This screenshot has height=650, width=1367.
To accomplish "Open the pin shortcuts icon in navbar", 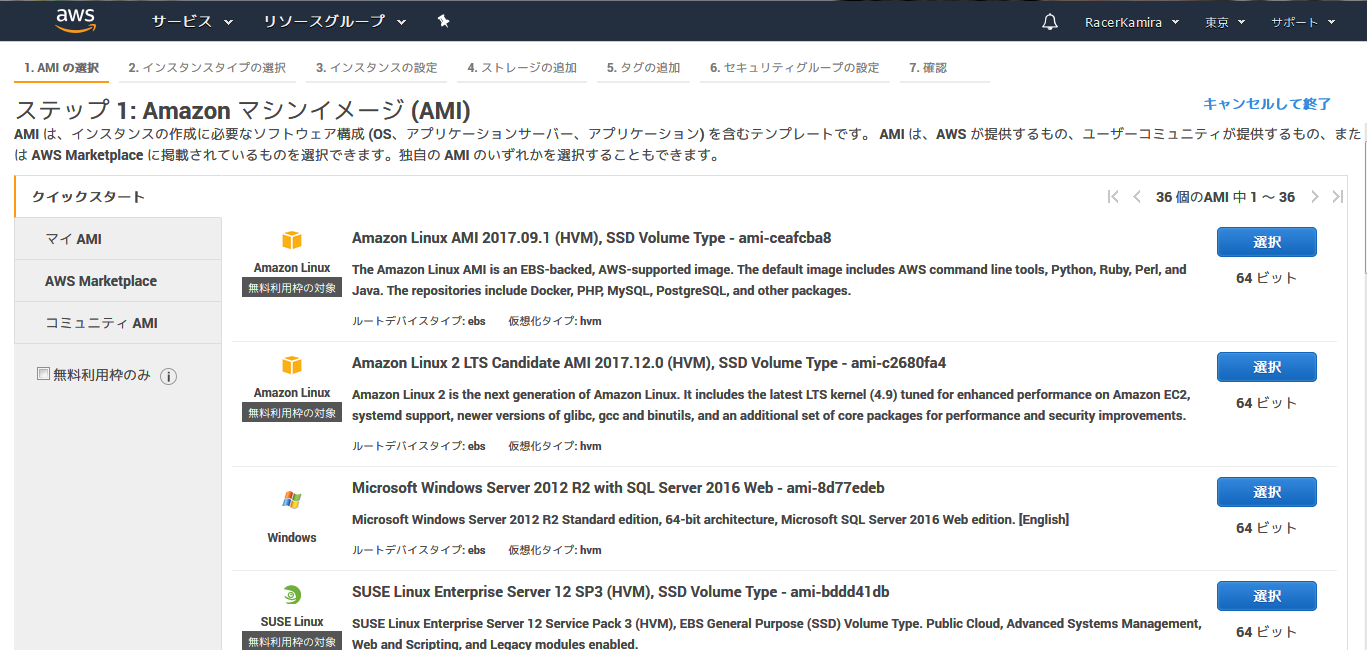I will (x=444, y=21).
